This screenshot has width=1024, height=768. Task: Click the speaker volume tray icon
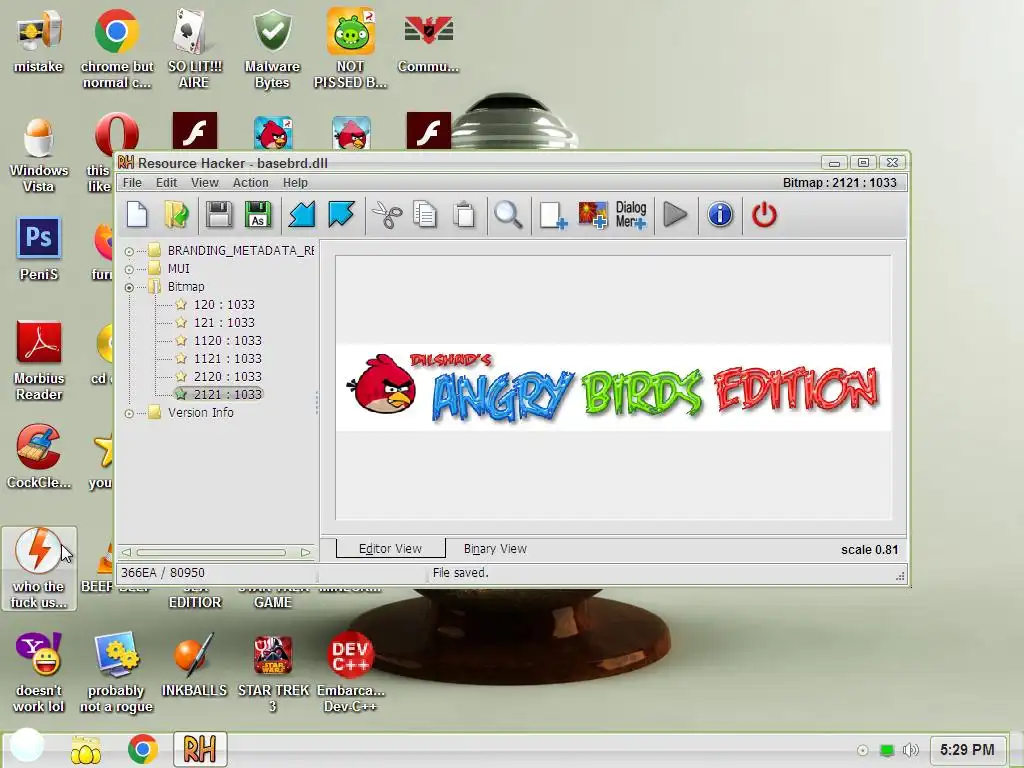tap(910, 750)
